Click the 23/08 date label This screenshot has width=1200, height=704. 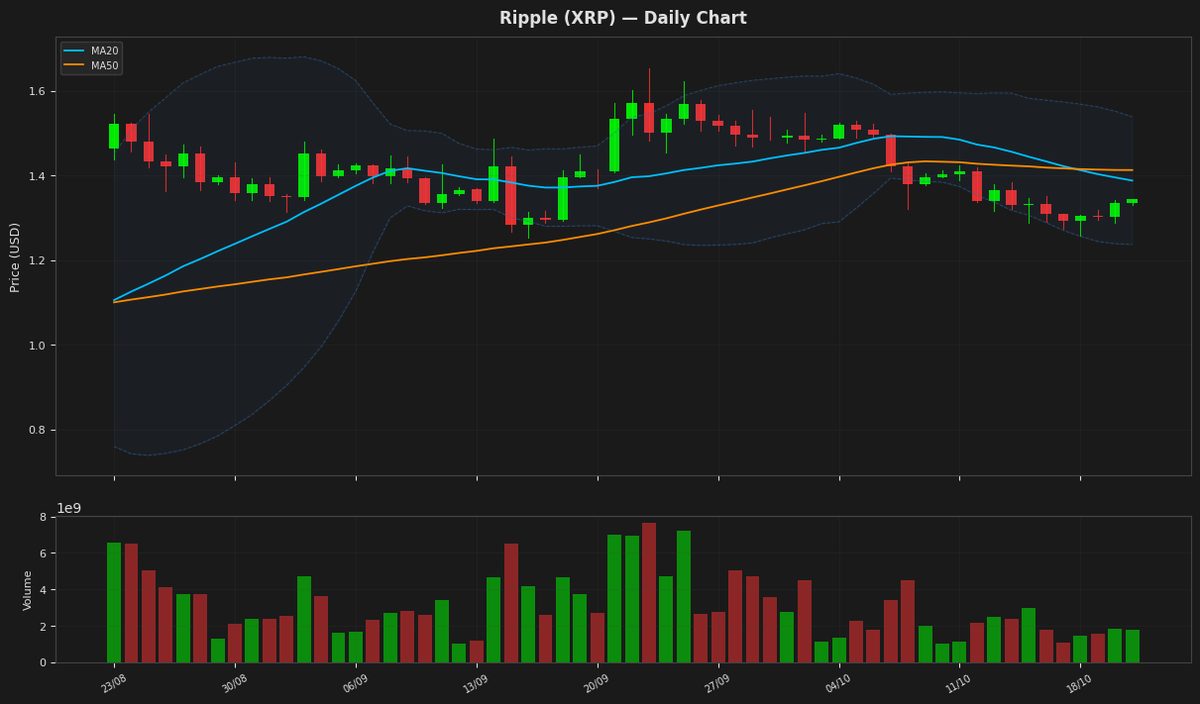(113, 683)
